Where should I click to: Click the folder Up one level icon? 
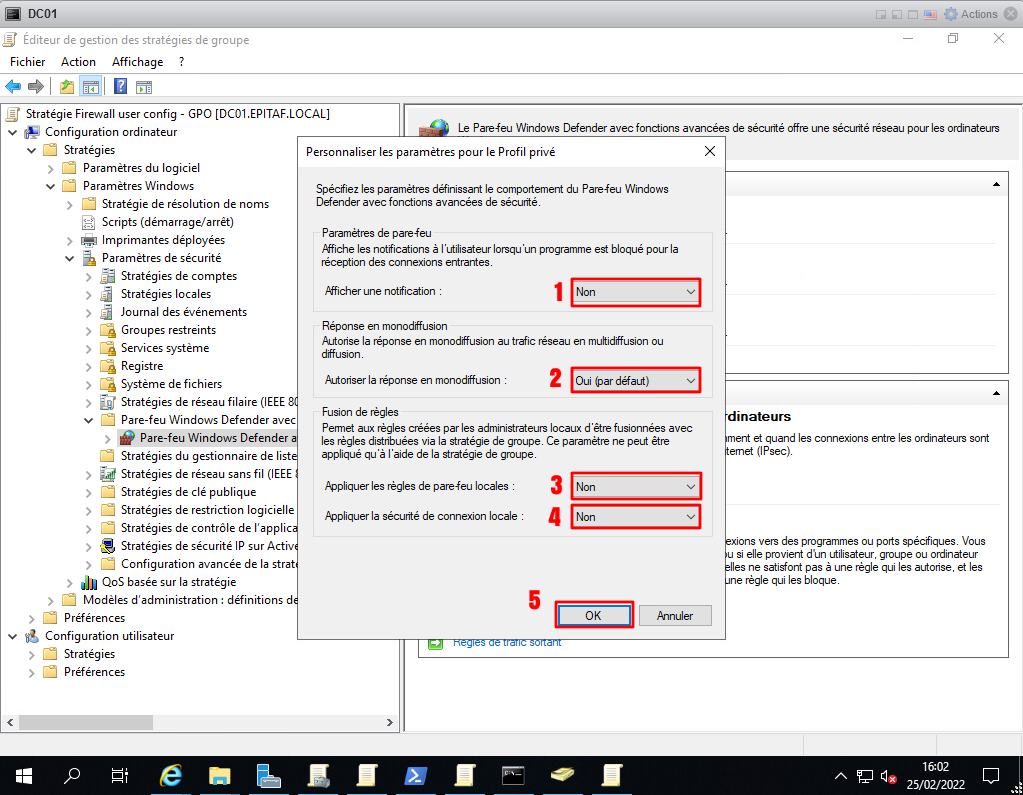pyautogui.click(x=66, y=86)
